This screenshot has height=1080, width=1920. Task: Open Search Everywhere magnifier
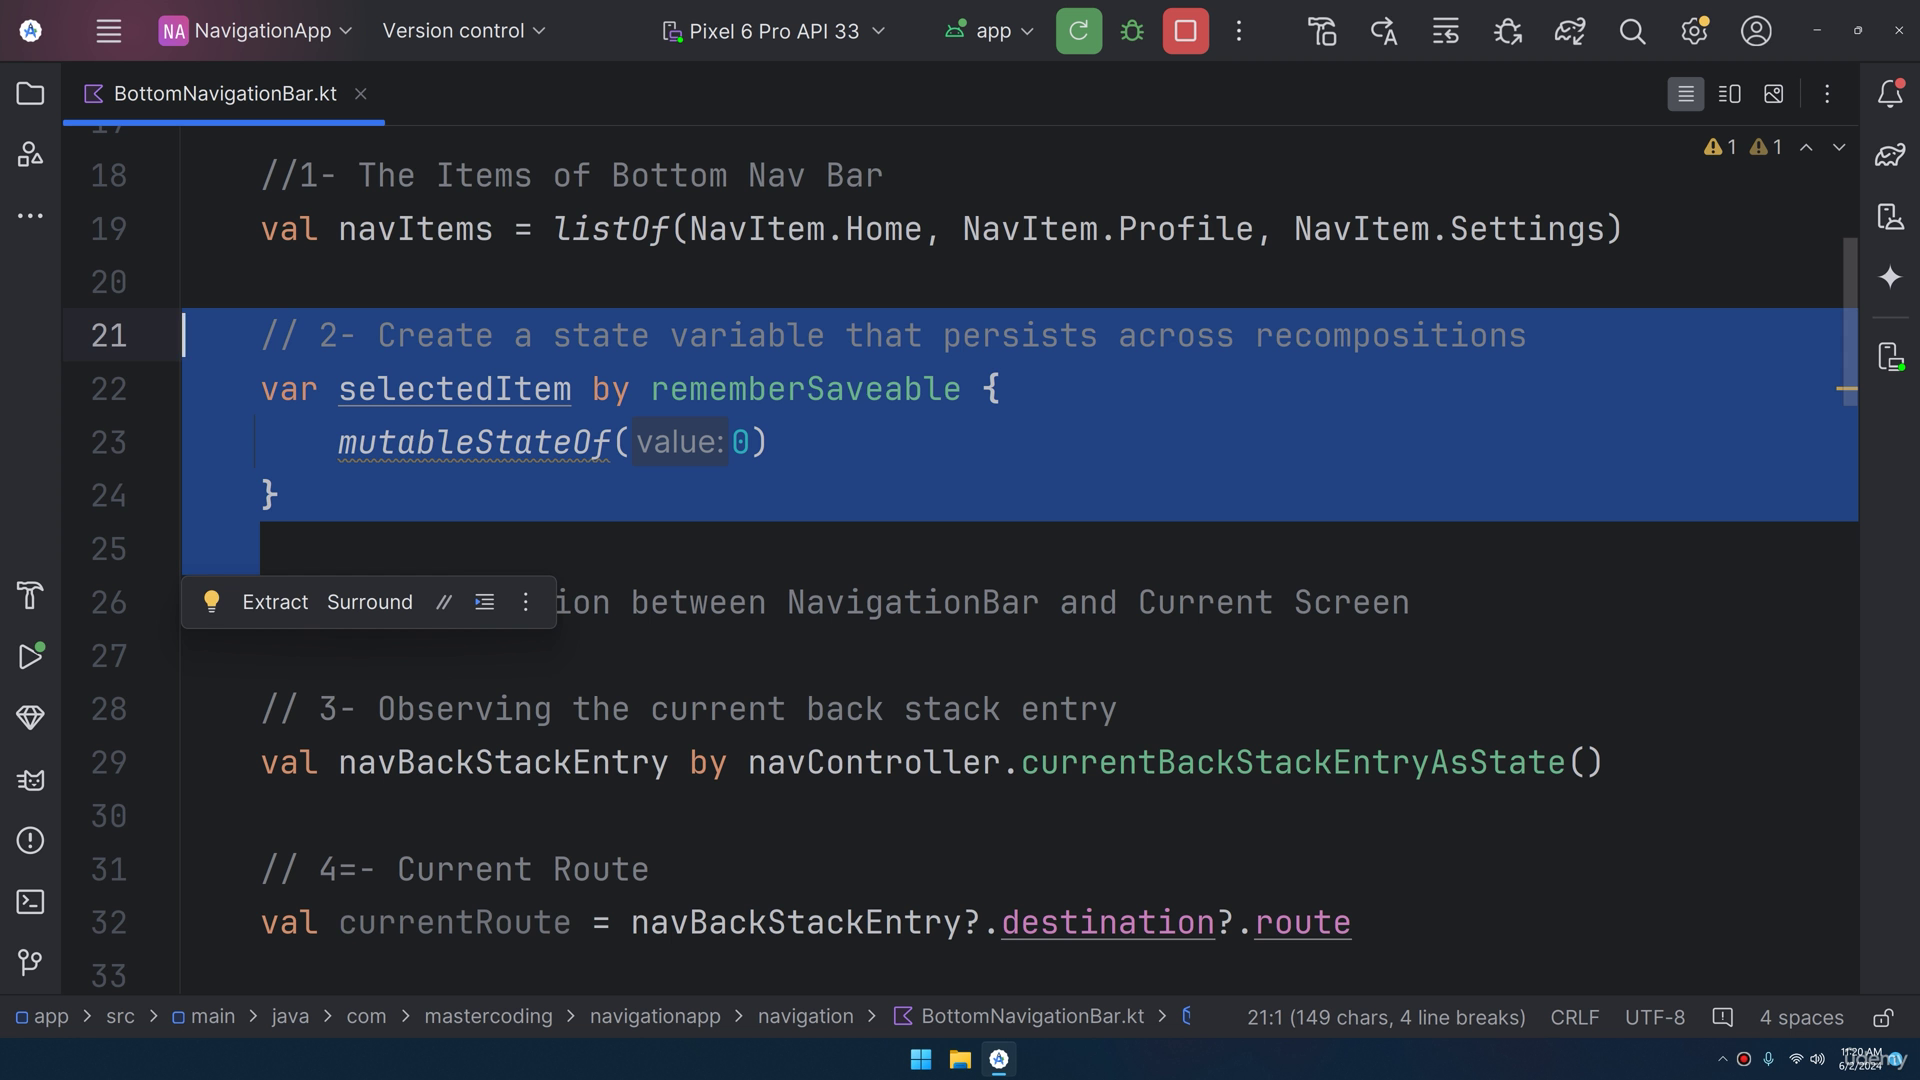pos(1632,31)
